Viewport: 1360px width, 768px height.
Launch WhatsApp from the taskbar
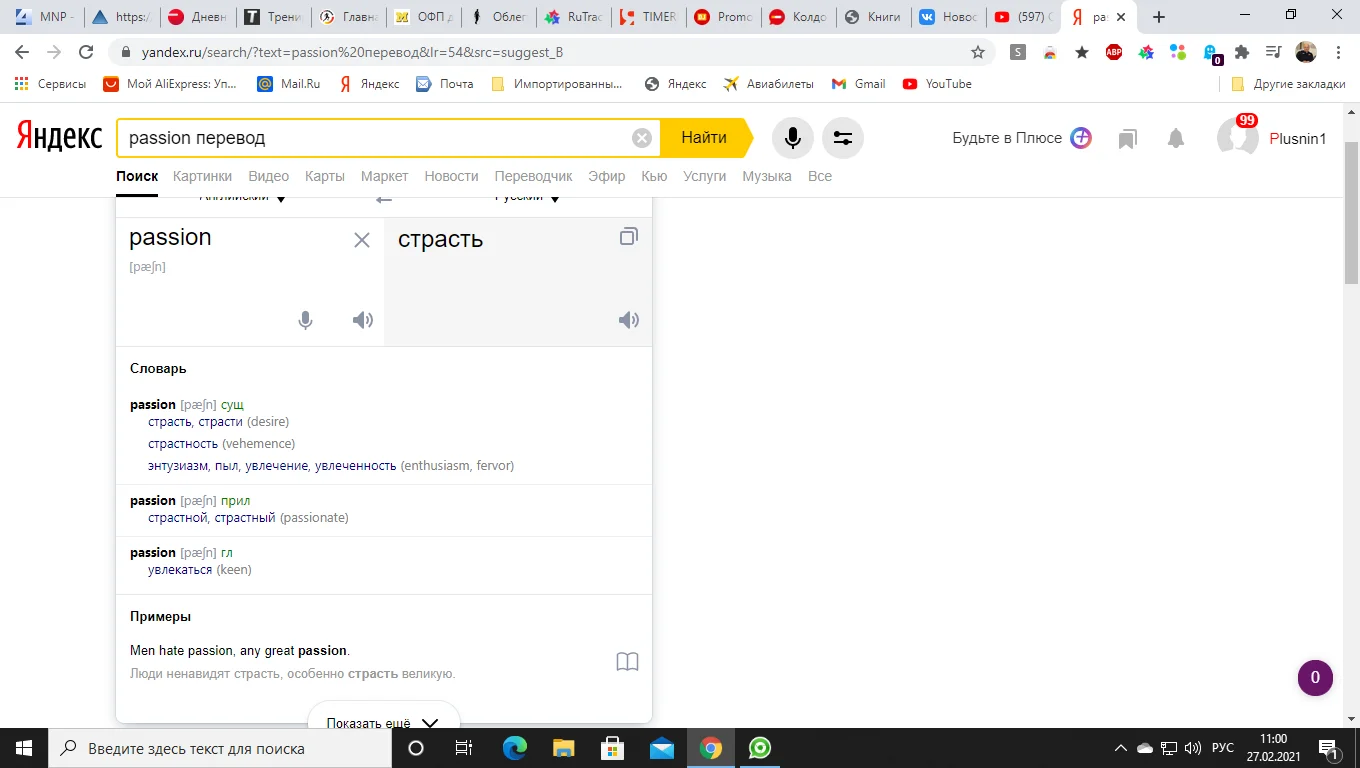pyautogui.click(x=759, y=747)
